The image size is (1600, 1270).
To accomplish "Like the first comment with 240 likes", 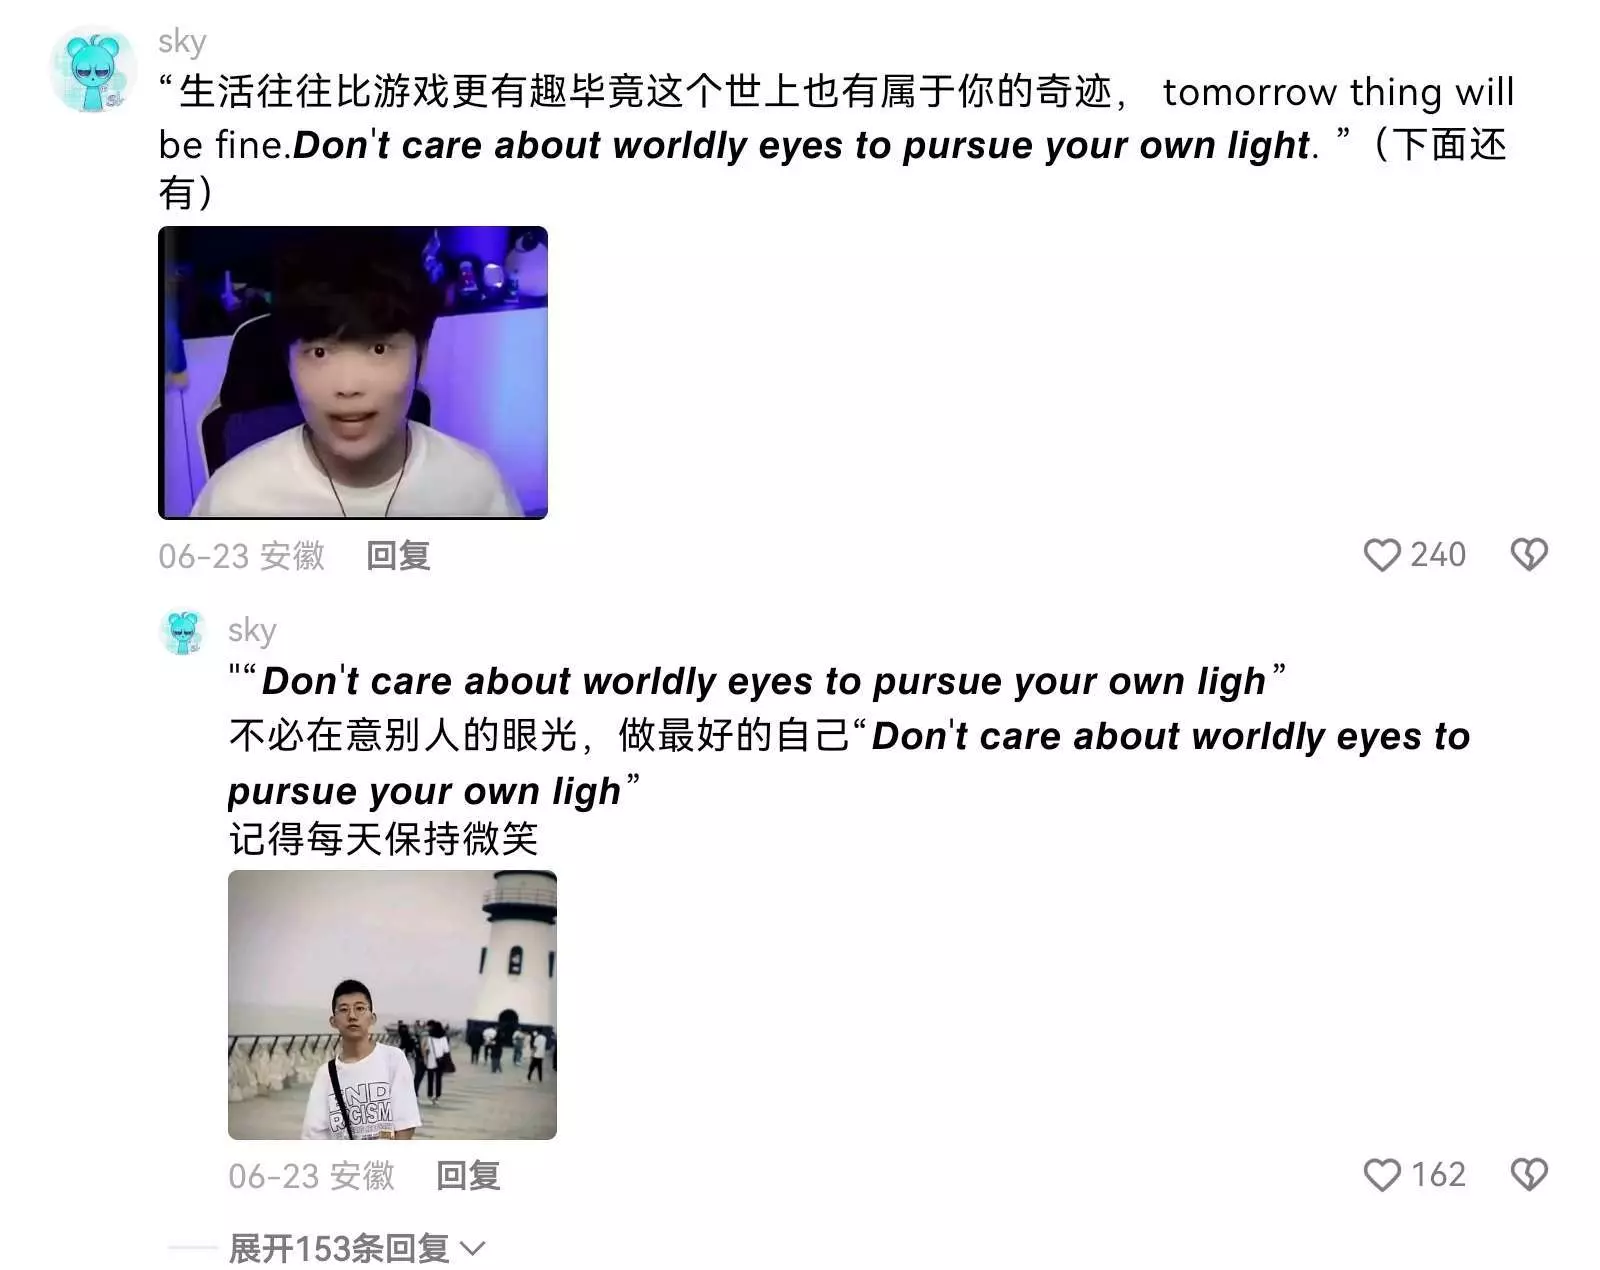I will tap(1382, 555).
